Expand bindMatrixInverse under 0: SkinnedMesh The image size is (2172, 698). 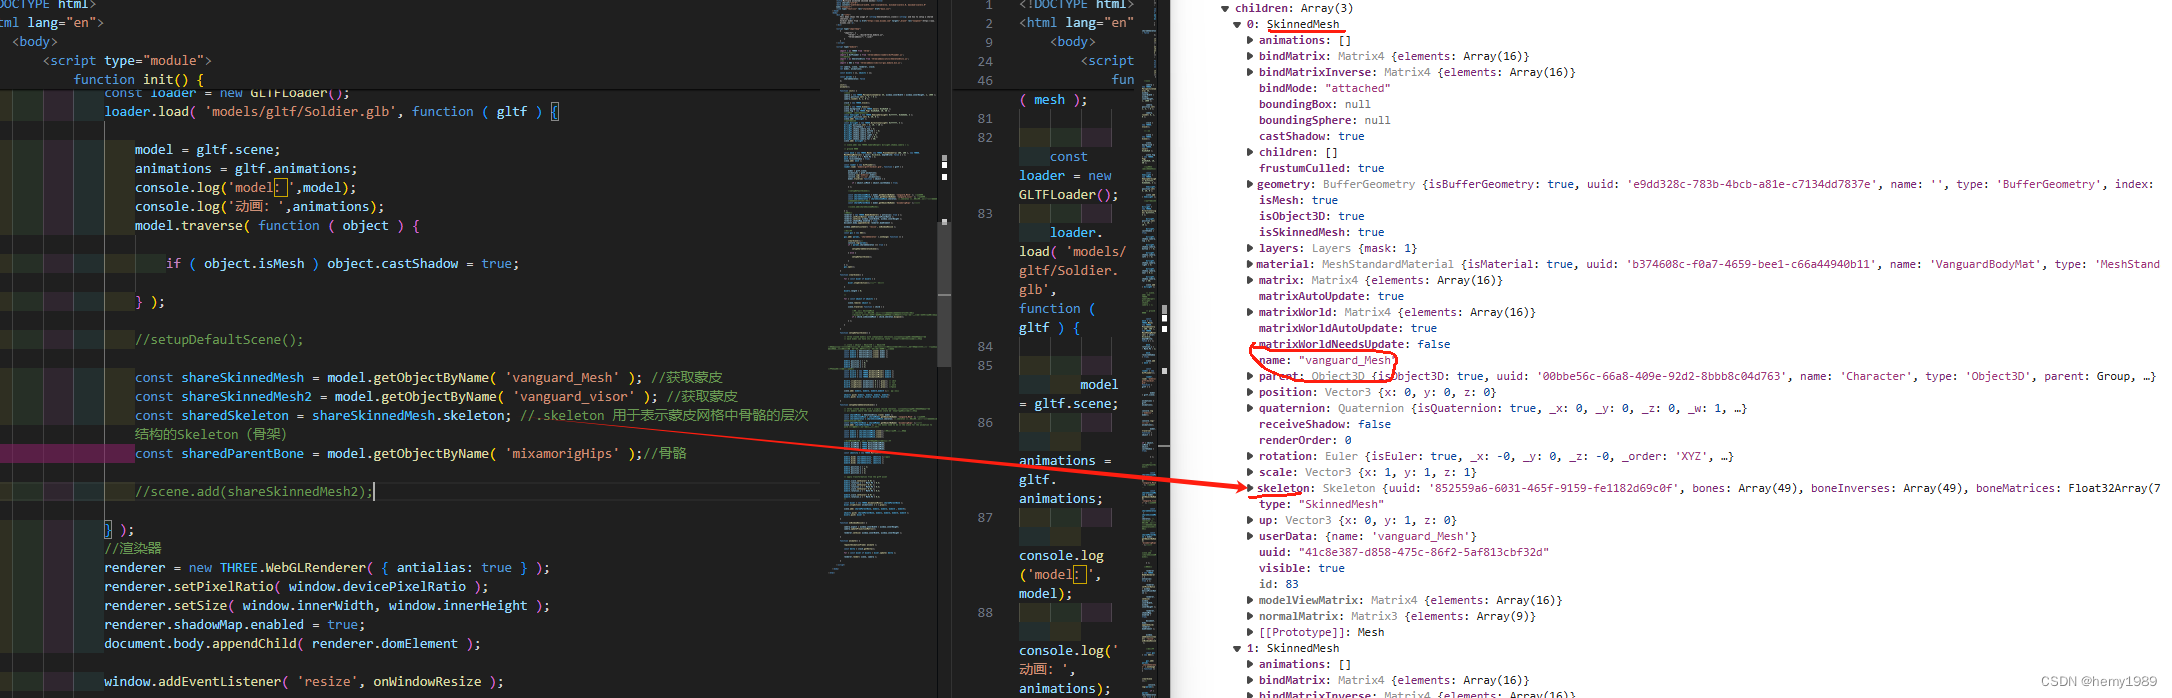coord(1250,72)
